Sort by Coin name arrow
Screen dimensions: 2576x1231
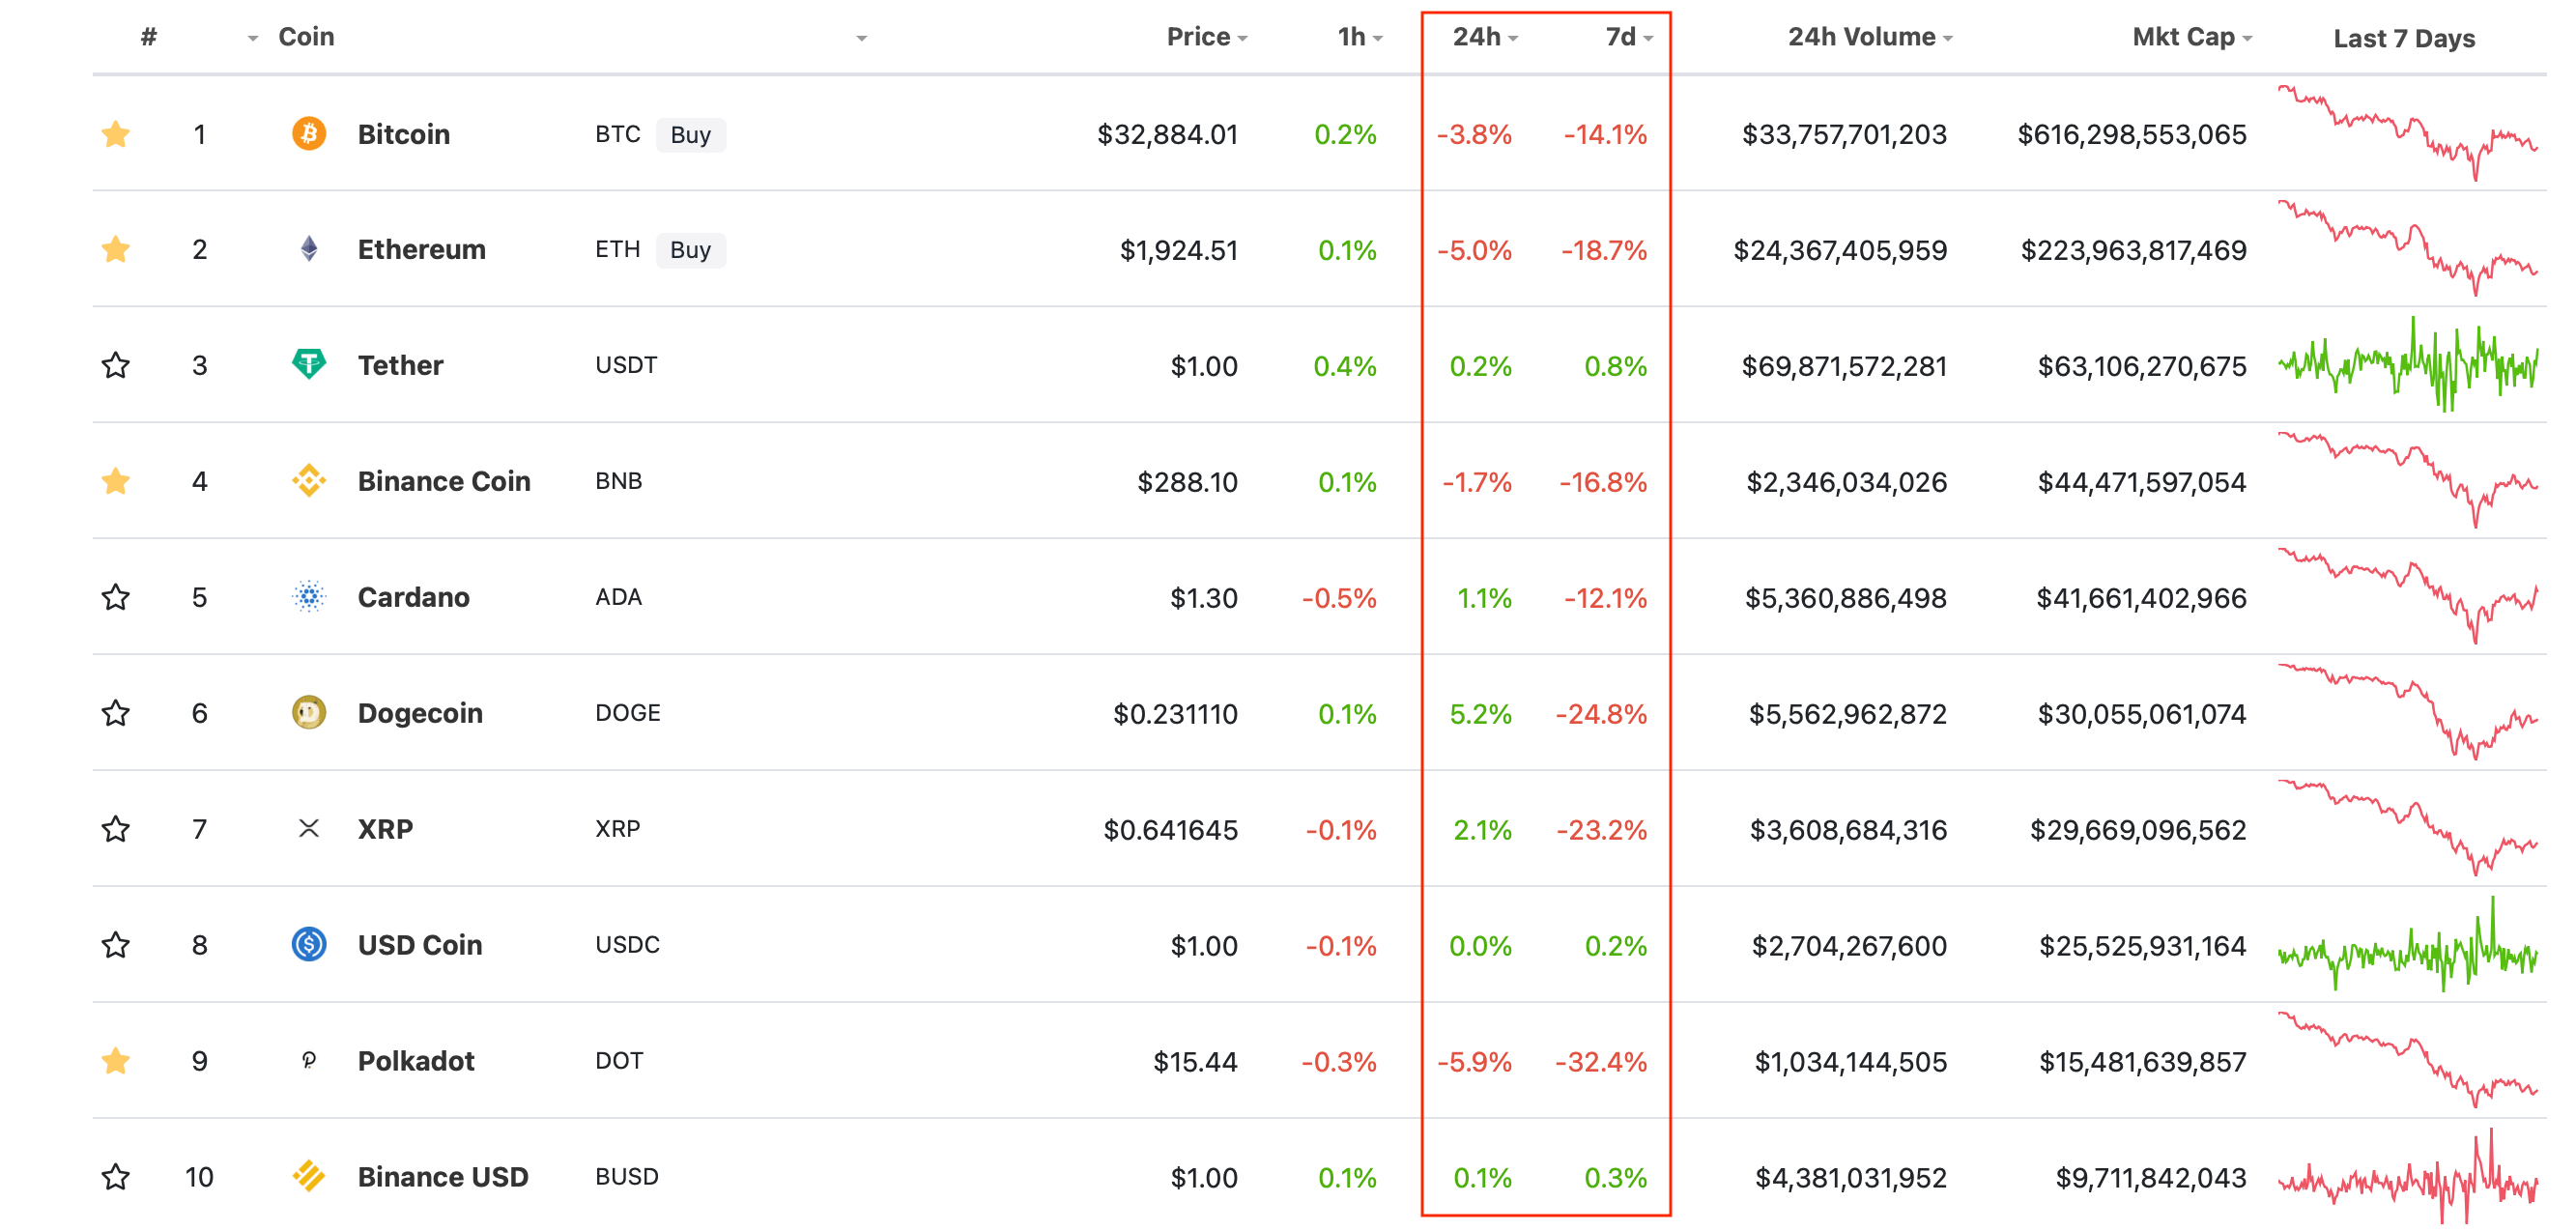[x=861, y=38]
